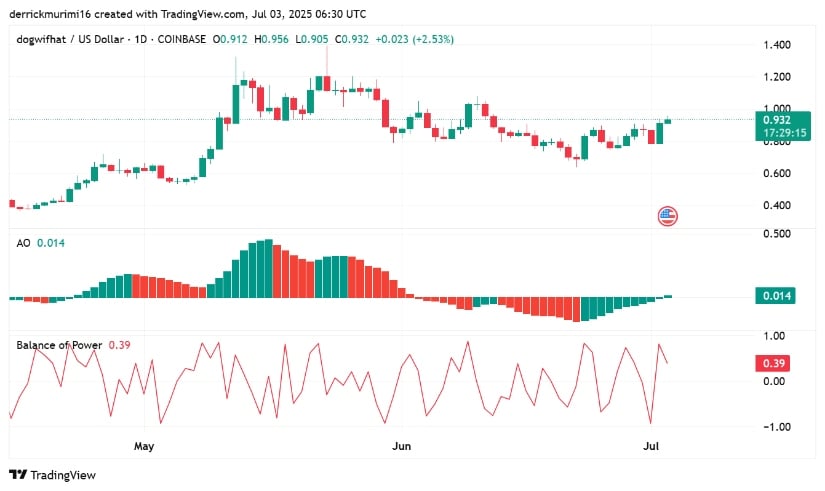Select the dogwifhat / US Dollar symbol title
The image size is (825, 491).
click(71, 39)
